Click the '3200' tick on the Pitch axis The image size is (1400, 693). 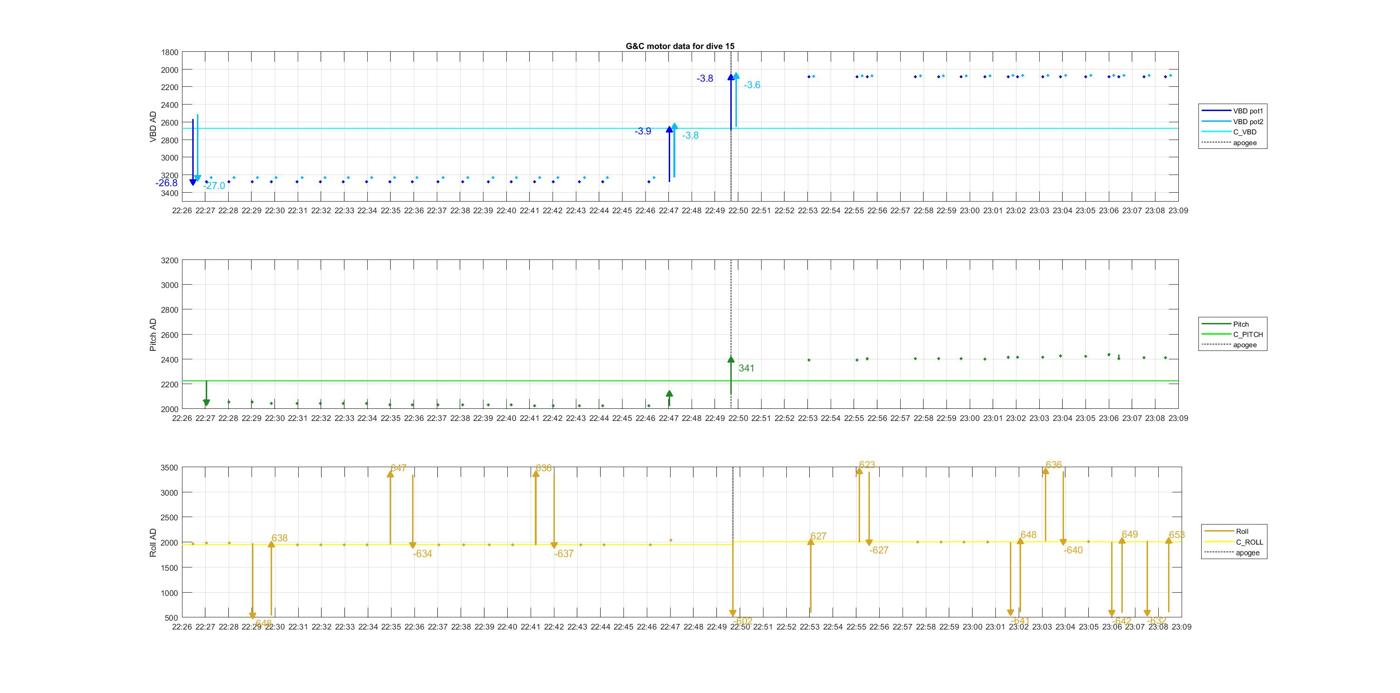[170, 260]
